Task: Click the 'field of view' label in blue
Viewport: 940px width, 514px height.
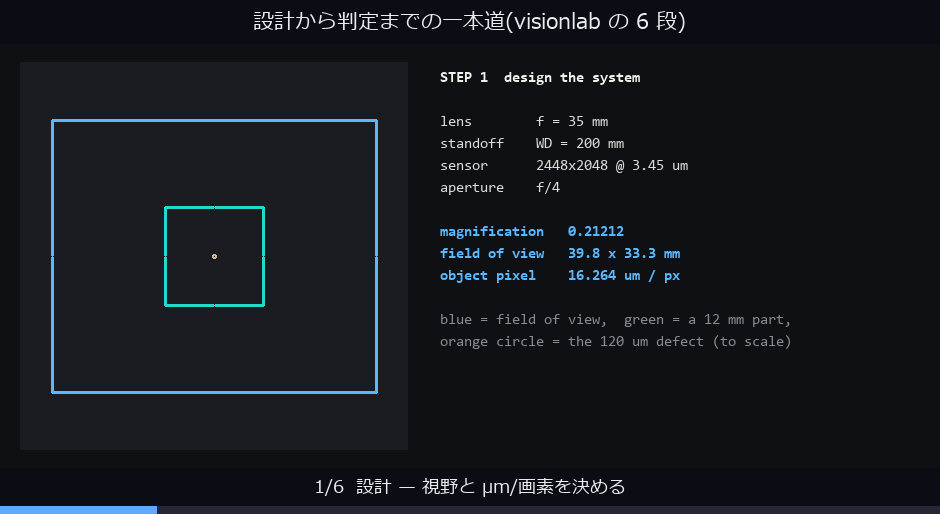Action: [492, 253]
